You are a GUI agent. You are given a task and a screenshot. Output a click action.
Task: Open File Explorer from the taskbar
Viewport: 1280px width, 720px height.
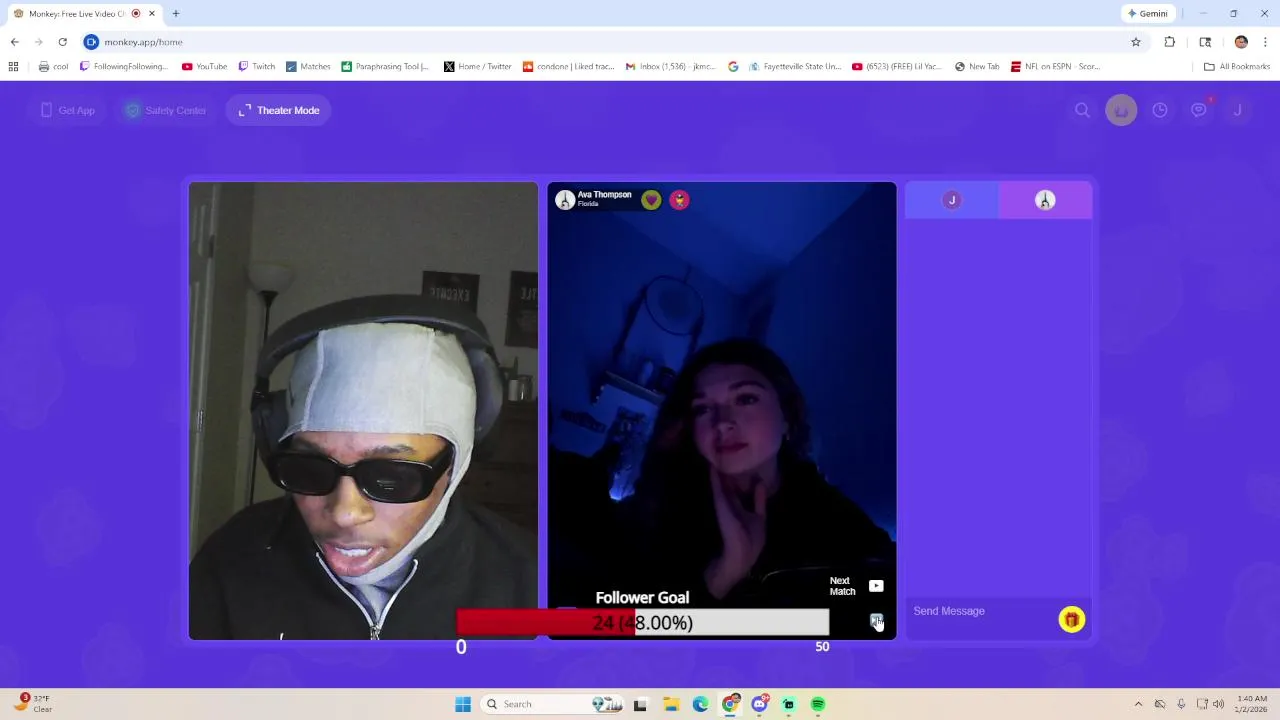pyautogui.click(x=671, y=704)
